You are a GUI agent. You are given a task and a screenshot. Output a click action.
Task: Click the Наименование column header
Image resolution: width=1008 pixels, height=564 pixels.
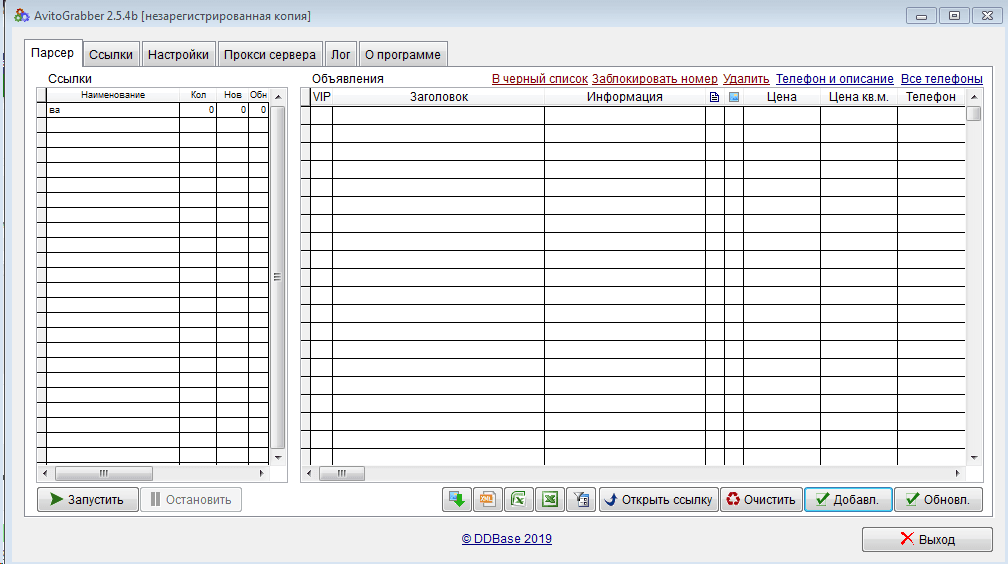pyautogui.click(x=112, y=95)
